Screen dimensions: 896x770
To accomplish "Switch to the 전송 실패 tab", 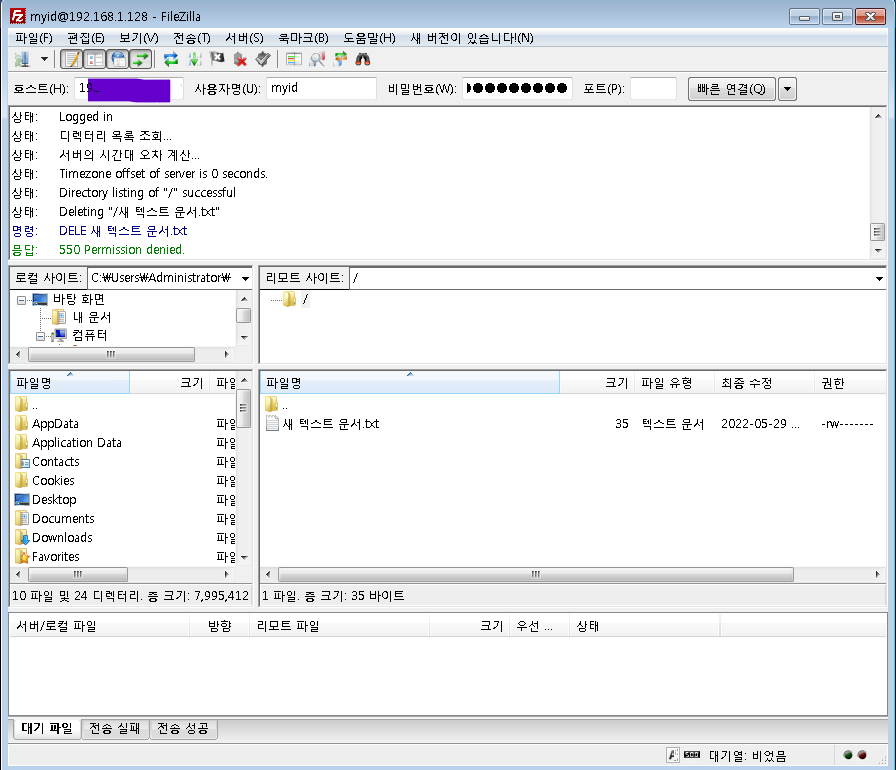I will pyautogui.click(x=115, y=729).
